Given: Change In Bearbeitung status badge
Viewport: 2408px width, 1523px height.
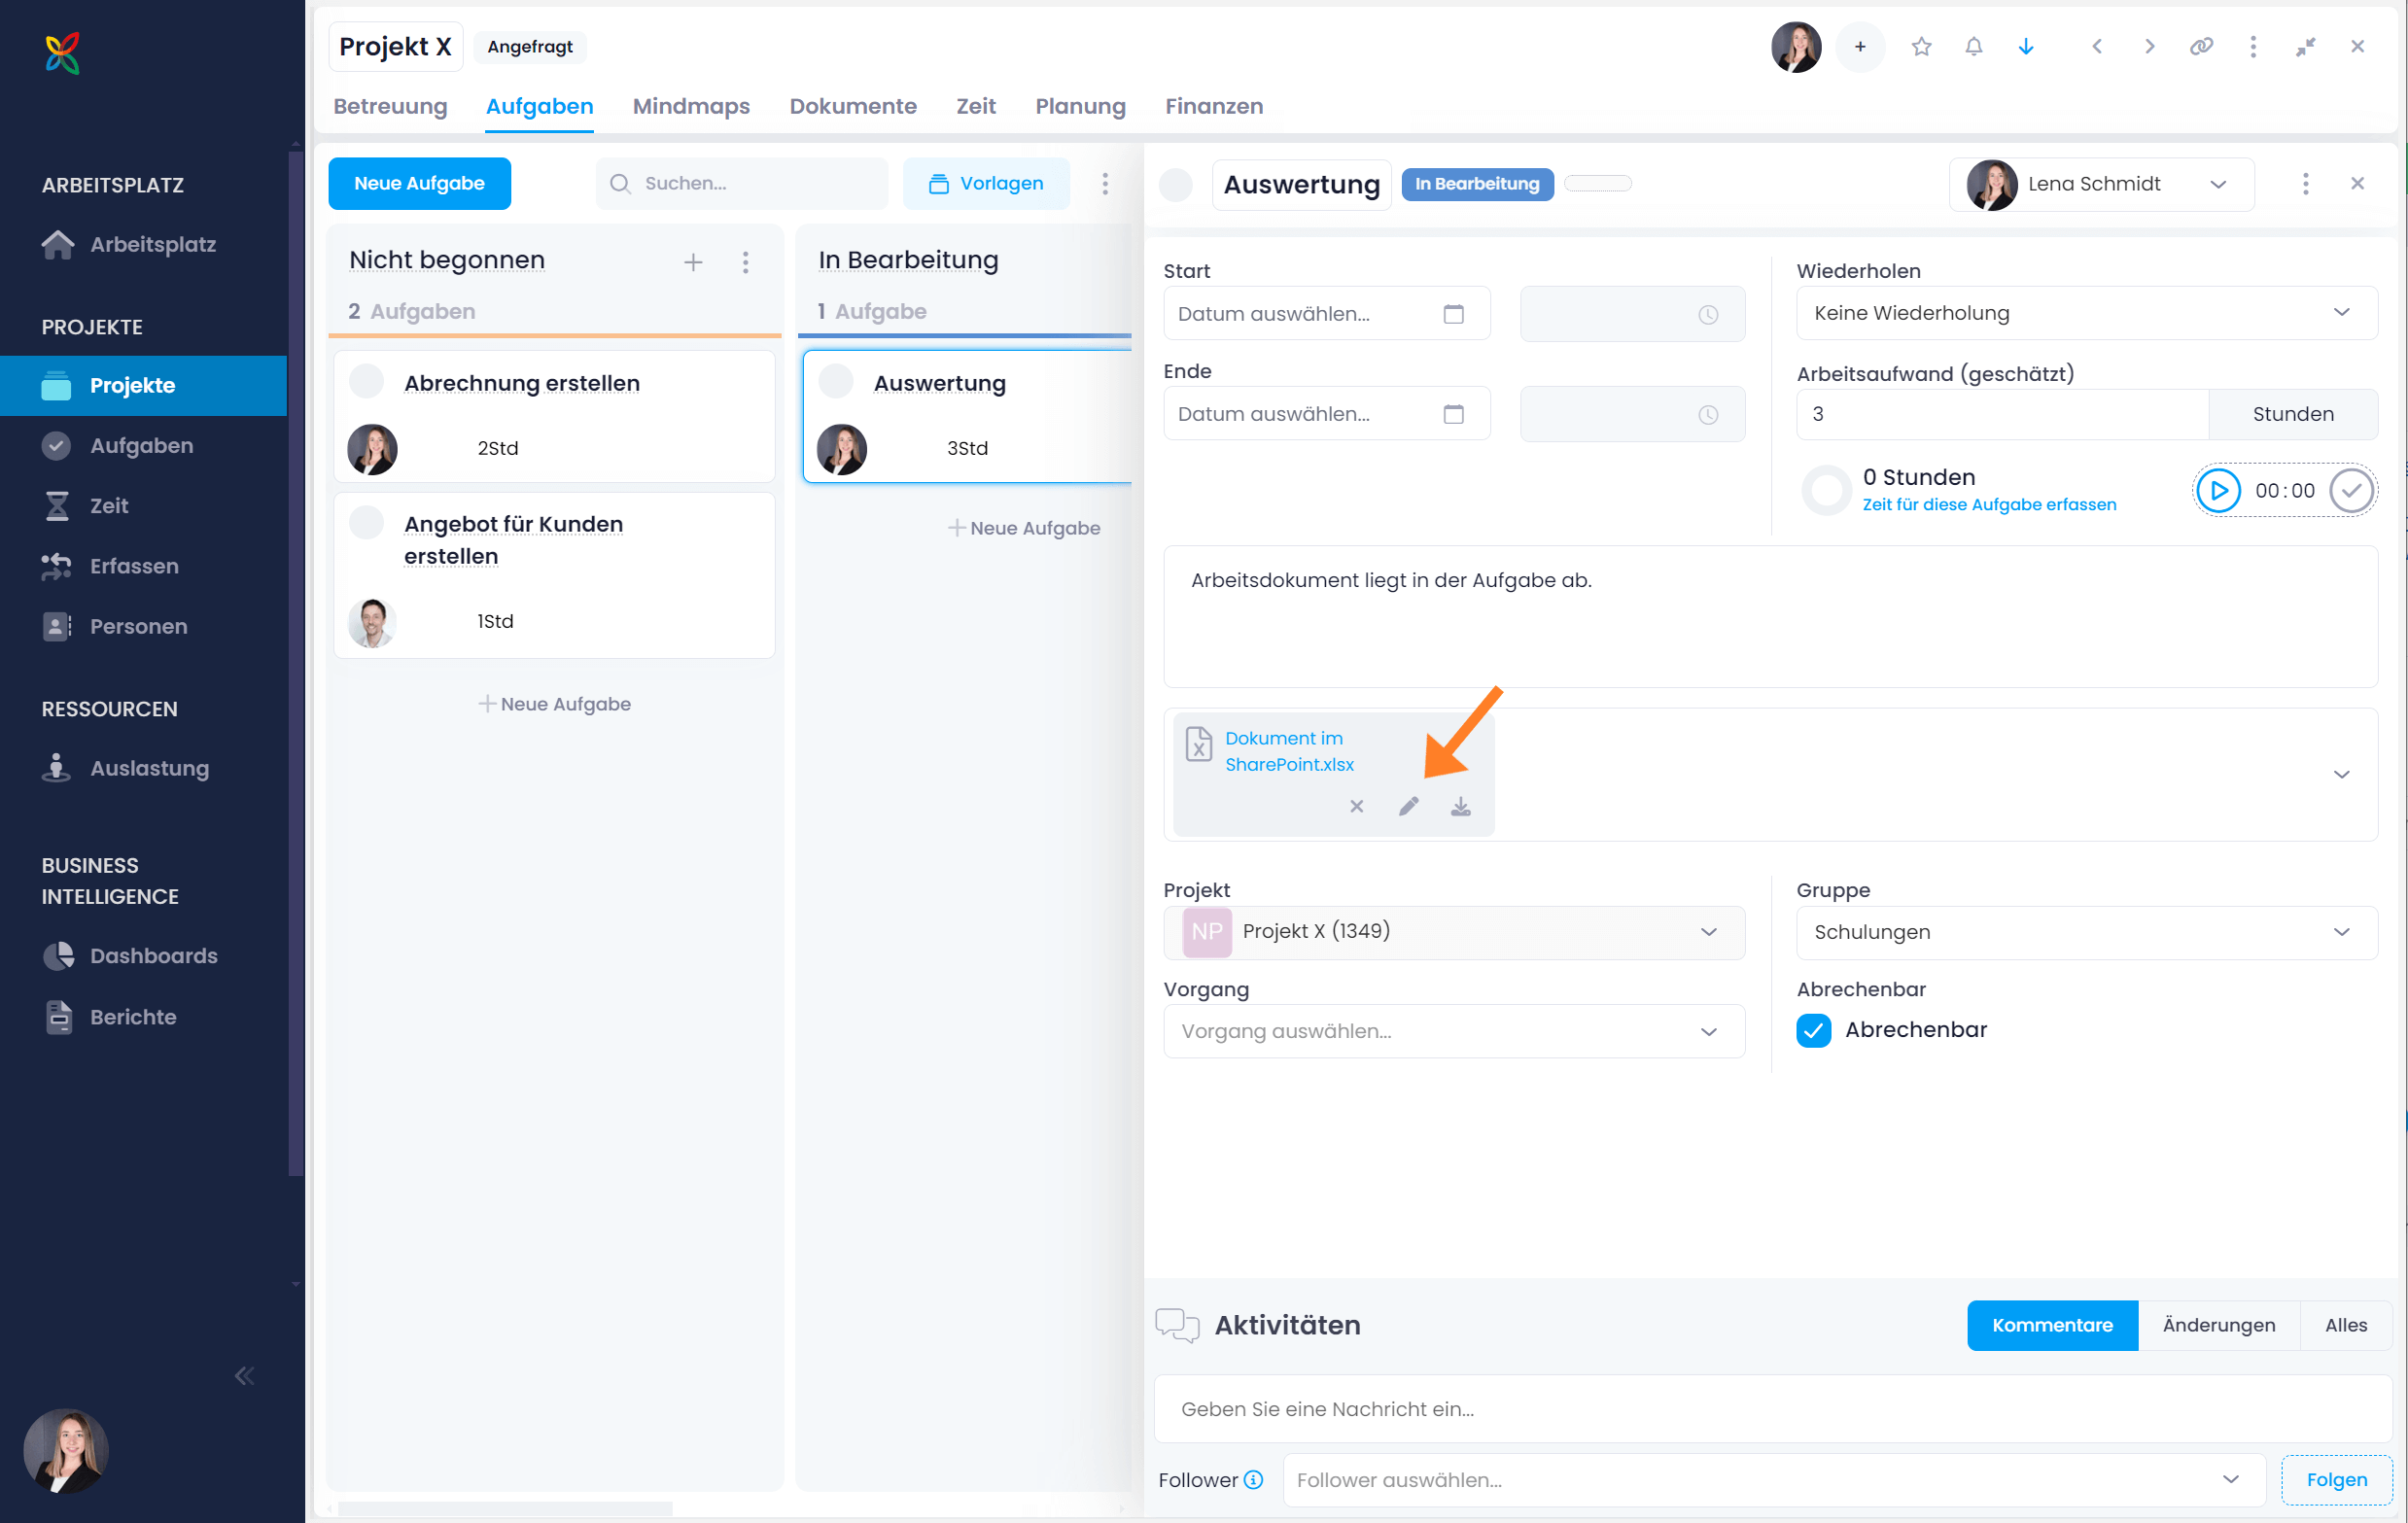Looking at the screenshot, I should (x=1477, y=184).
